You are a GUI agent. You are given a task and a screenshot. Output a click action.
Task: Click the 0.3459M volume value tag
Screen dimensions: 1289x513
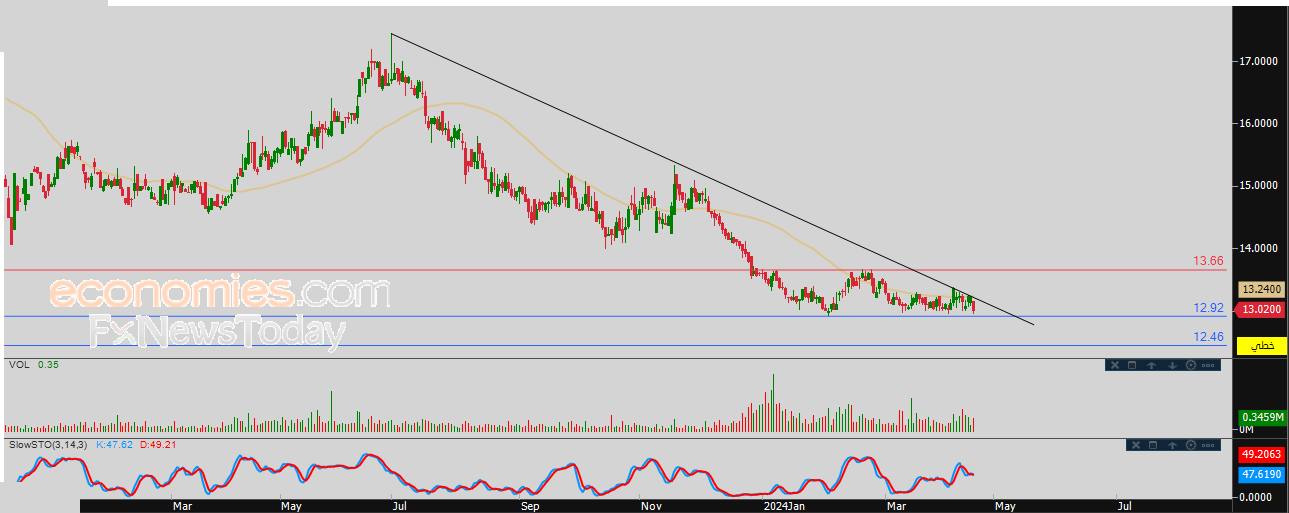(1262, 416)
